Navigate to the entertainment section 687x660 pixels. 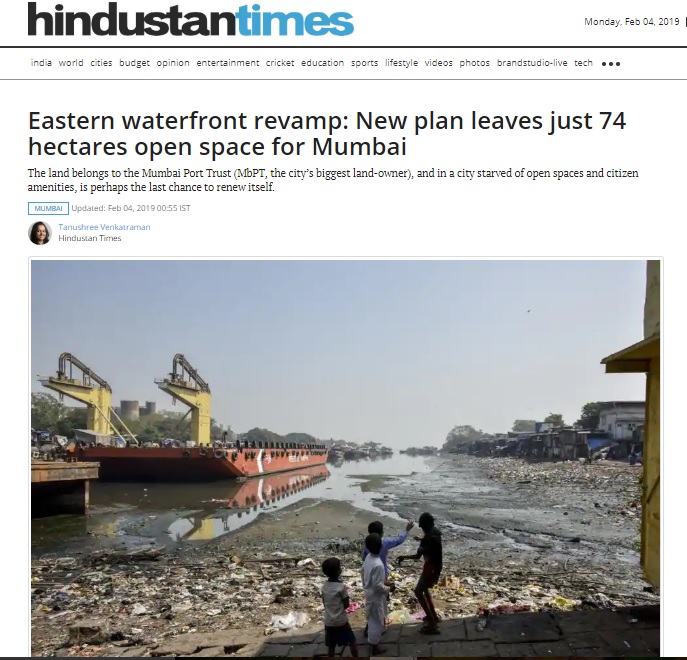click(x=228, y=63)
